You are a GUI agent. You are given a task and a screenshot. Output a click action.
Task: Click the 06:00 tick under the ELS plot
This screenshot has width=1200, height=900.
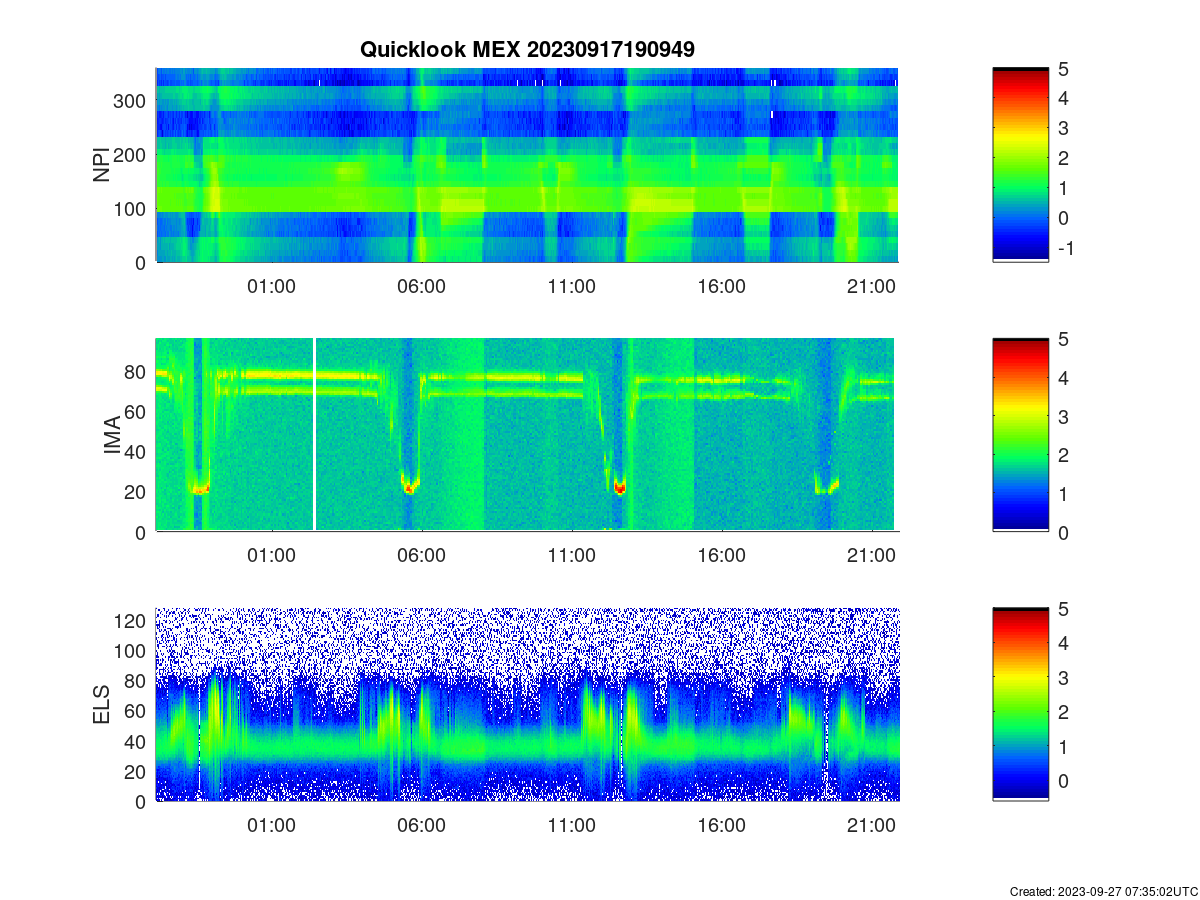[421, 826]
